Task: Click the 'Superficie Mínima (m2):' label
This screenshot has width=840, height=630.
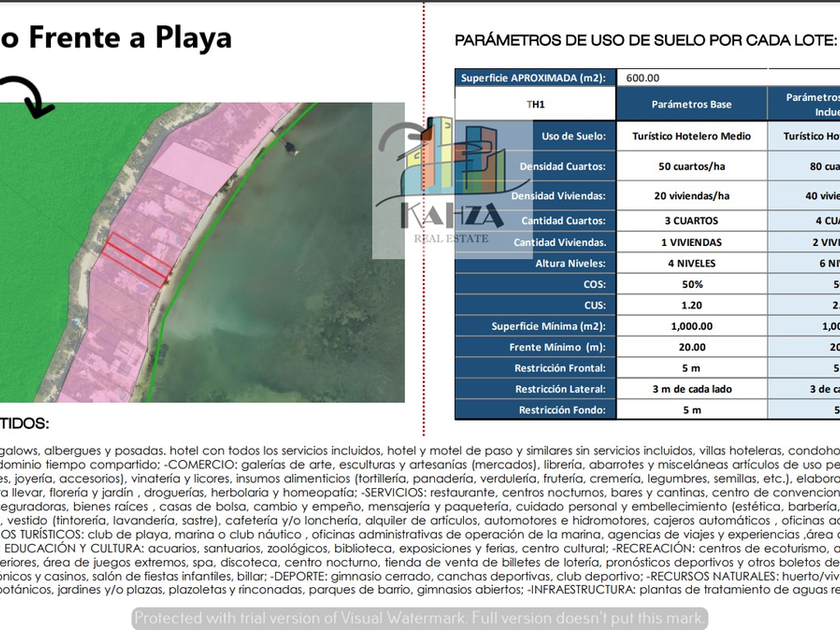Action: [549, 326]
